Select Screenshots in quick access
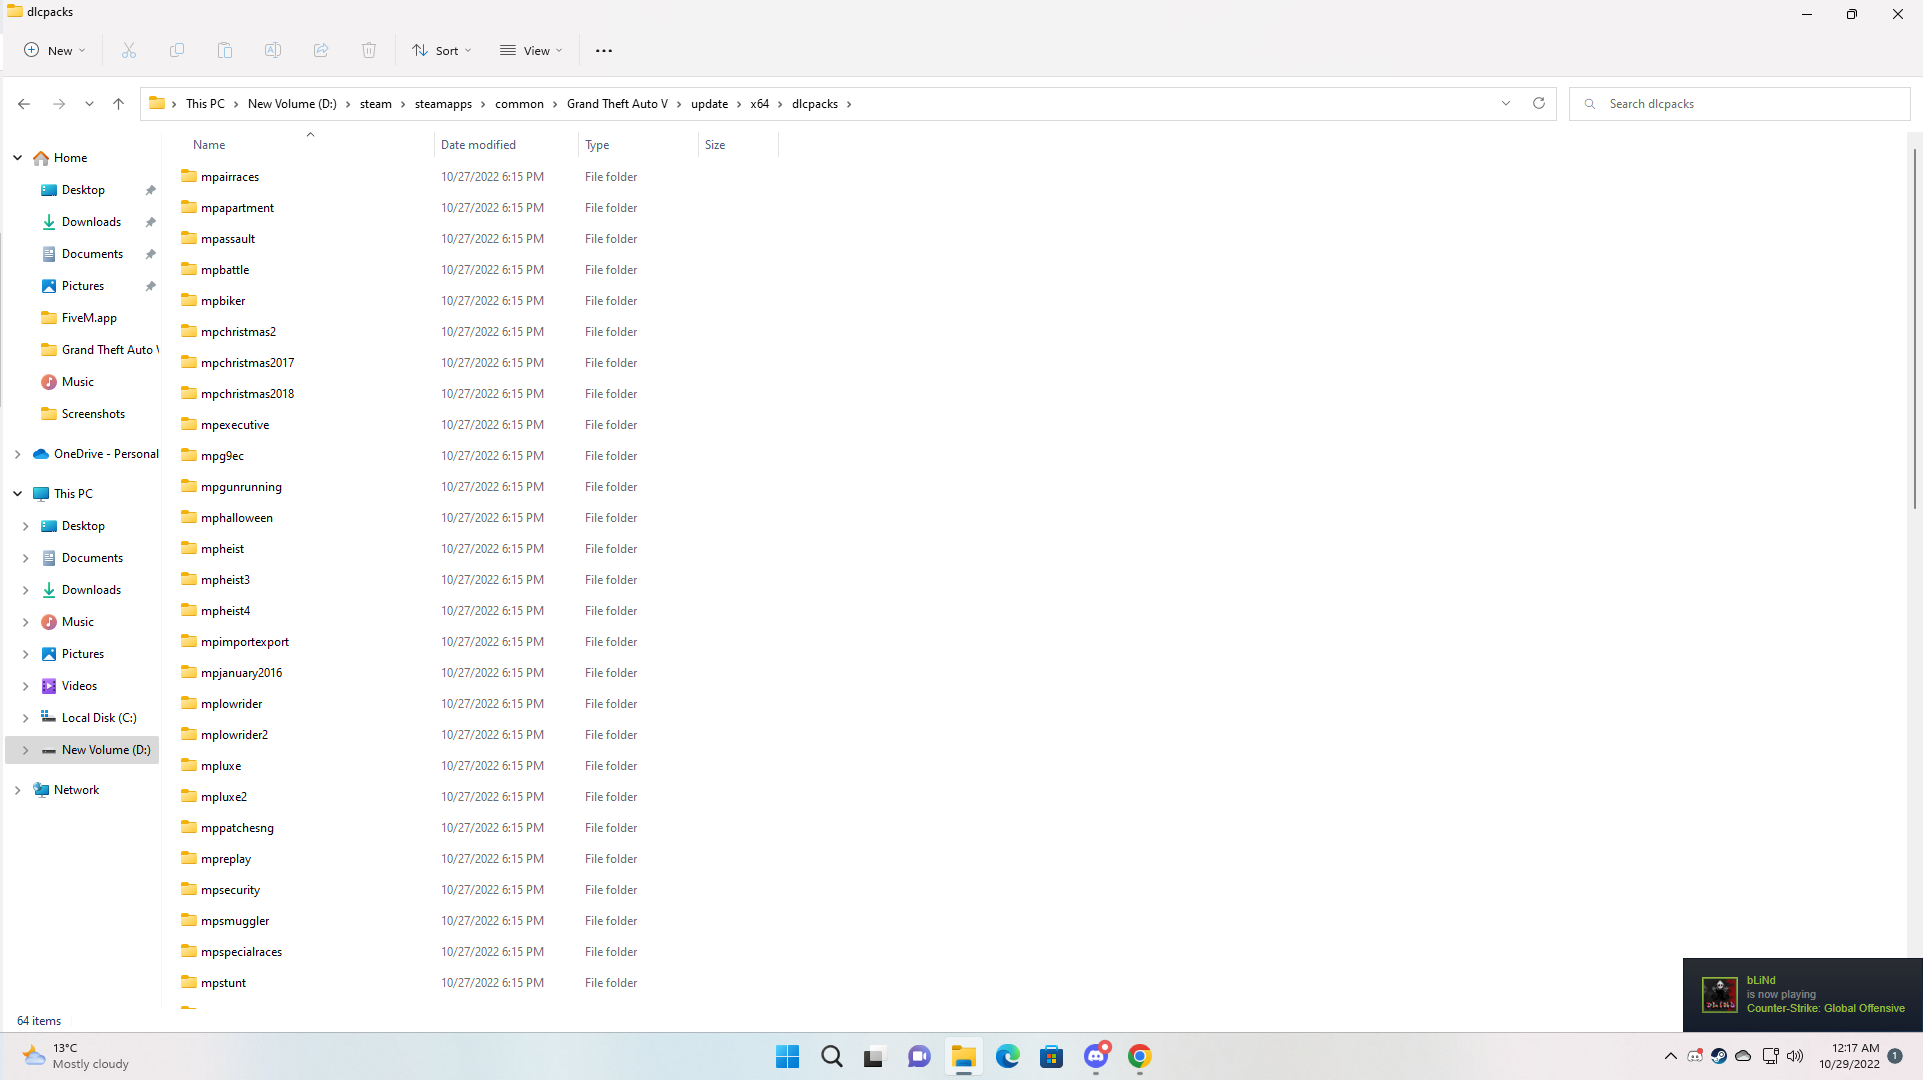 [x=93, y=414]
